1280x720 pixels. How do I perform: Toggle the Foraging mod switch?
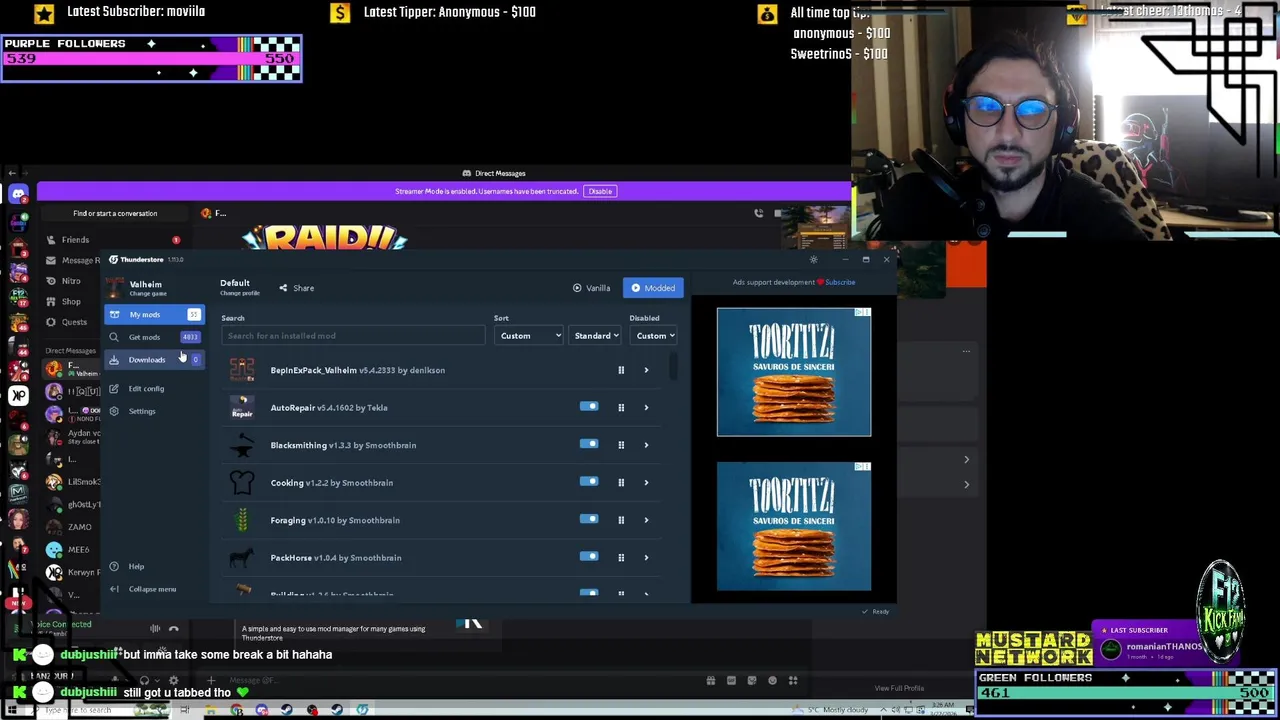(589, 519)
